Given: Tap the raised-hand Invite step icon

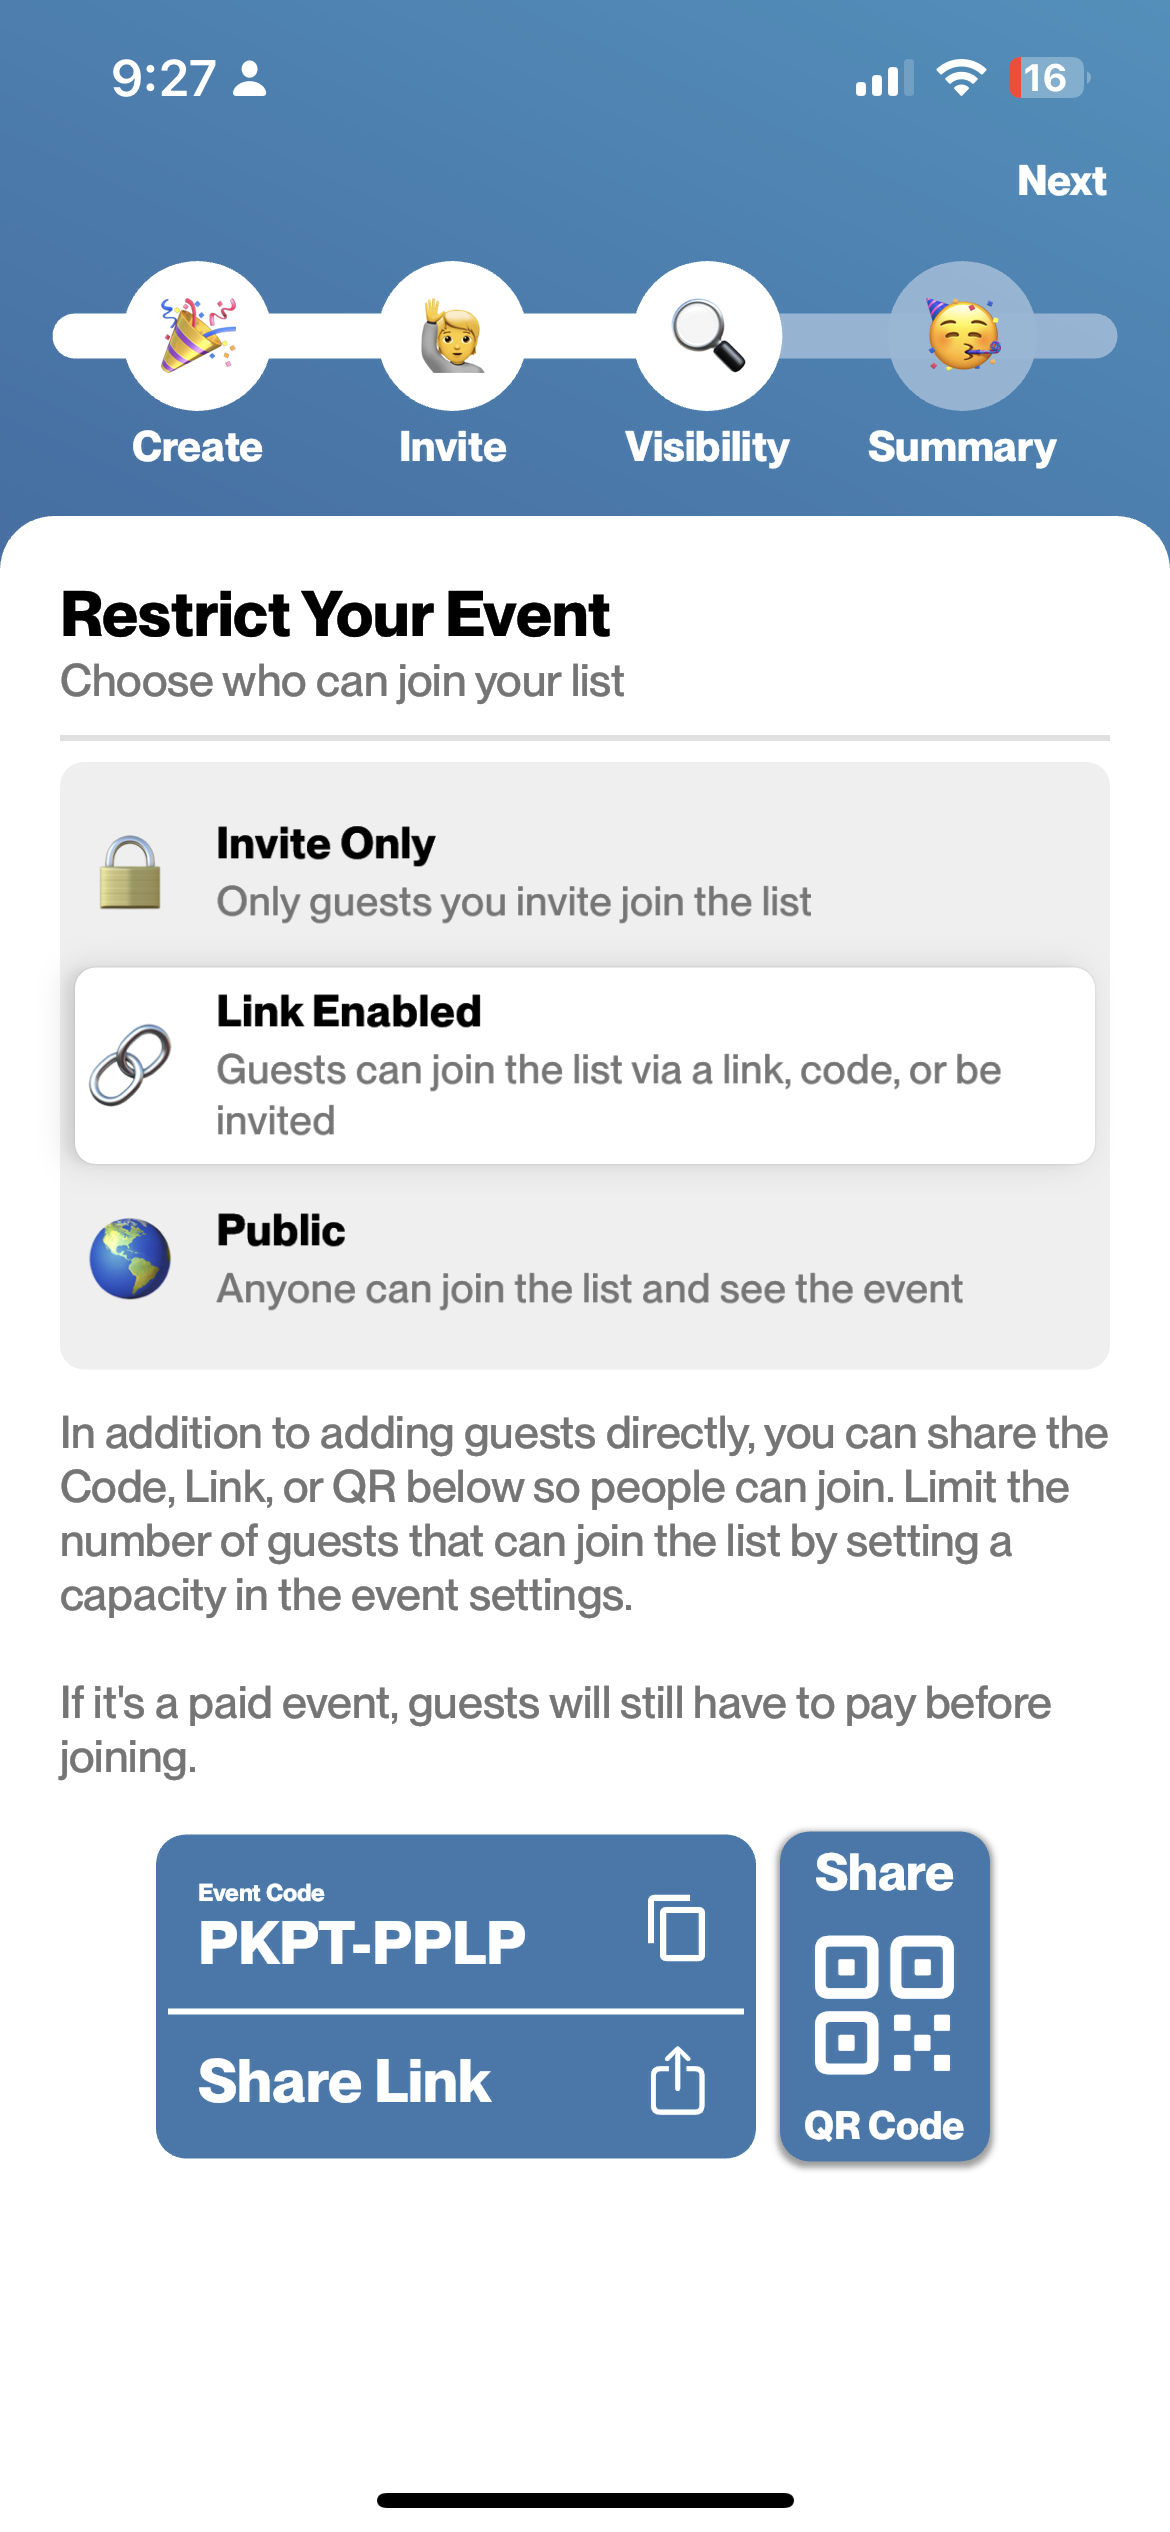Looking at the screenshot, I should (x=452, y=336).
